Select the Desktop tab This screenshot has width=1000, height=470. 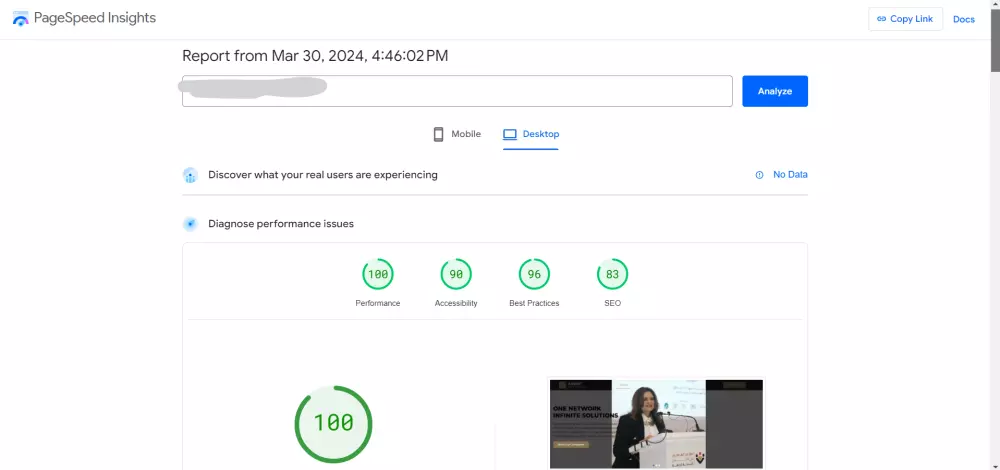click(531, 134)
